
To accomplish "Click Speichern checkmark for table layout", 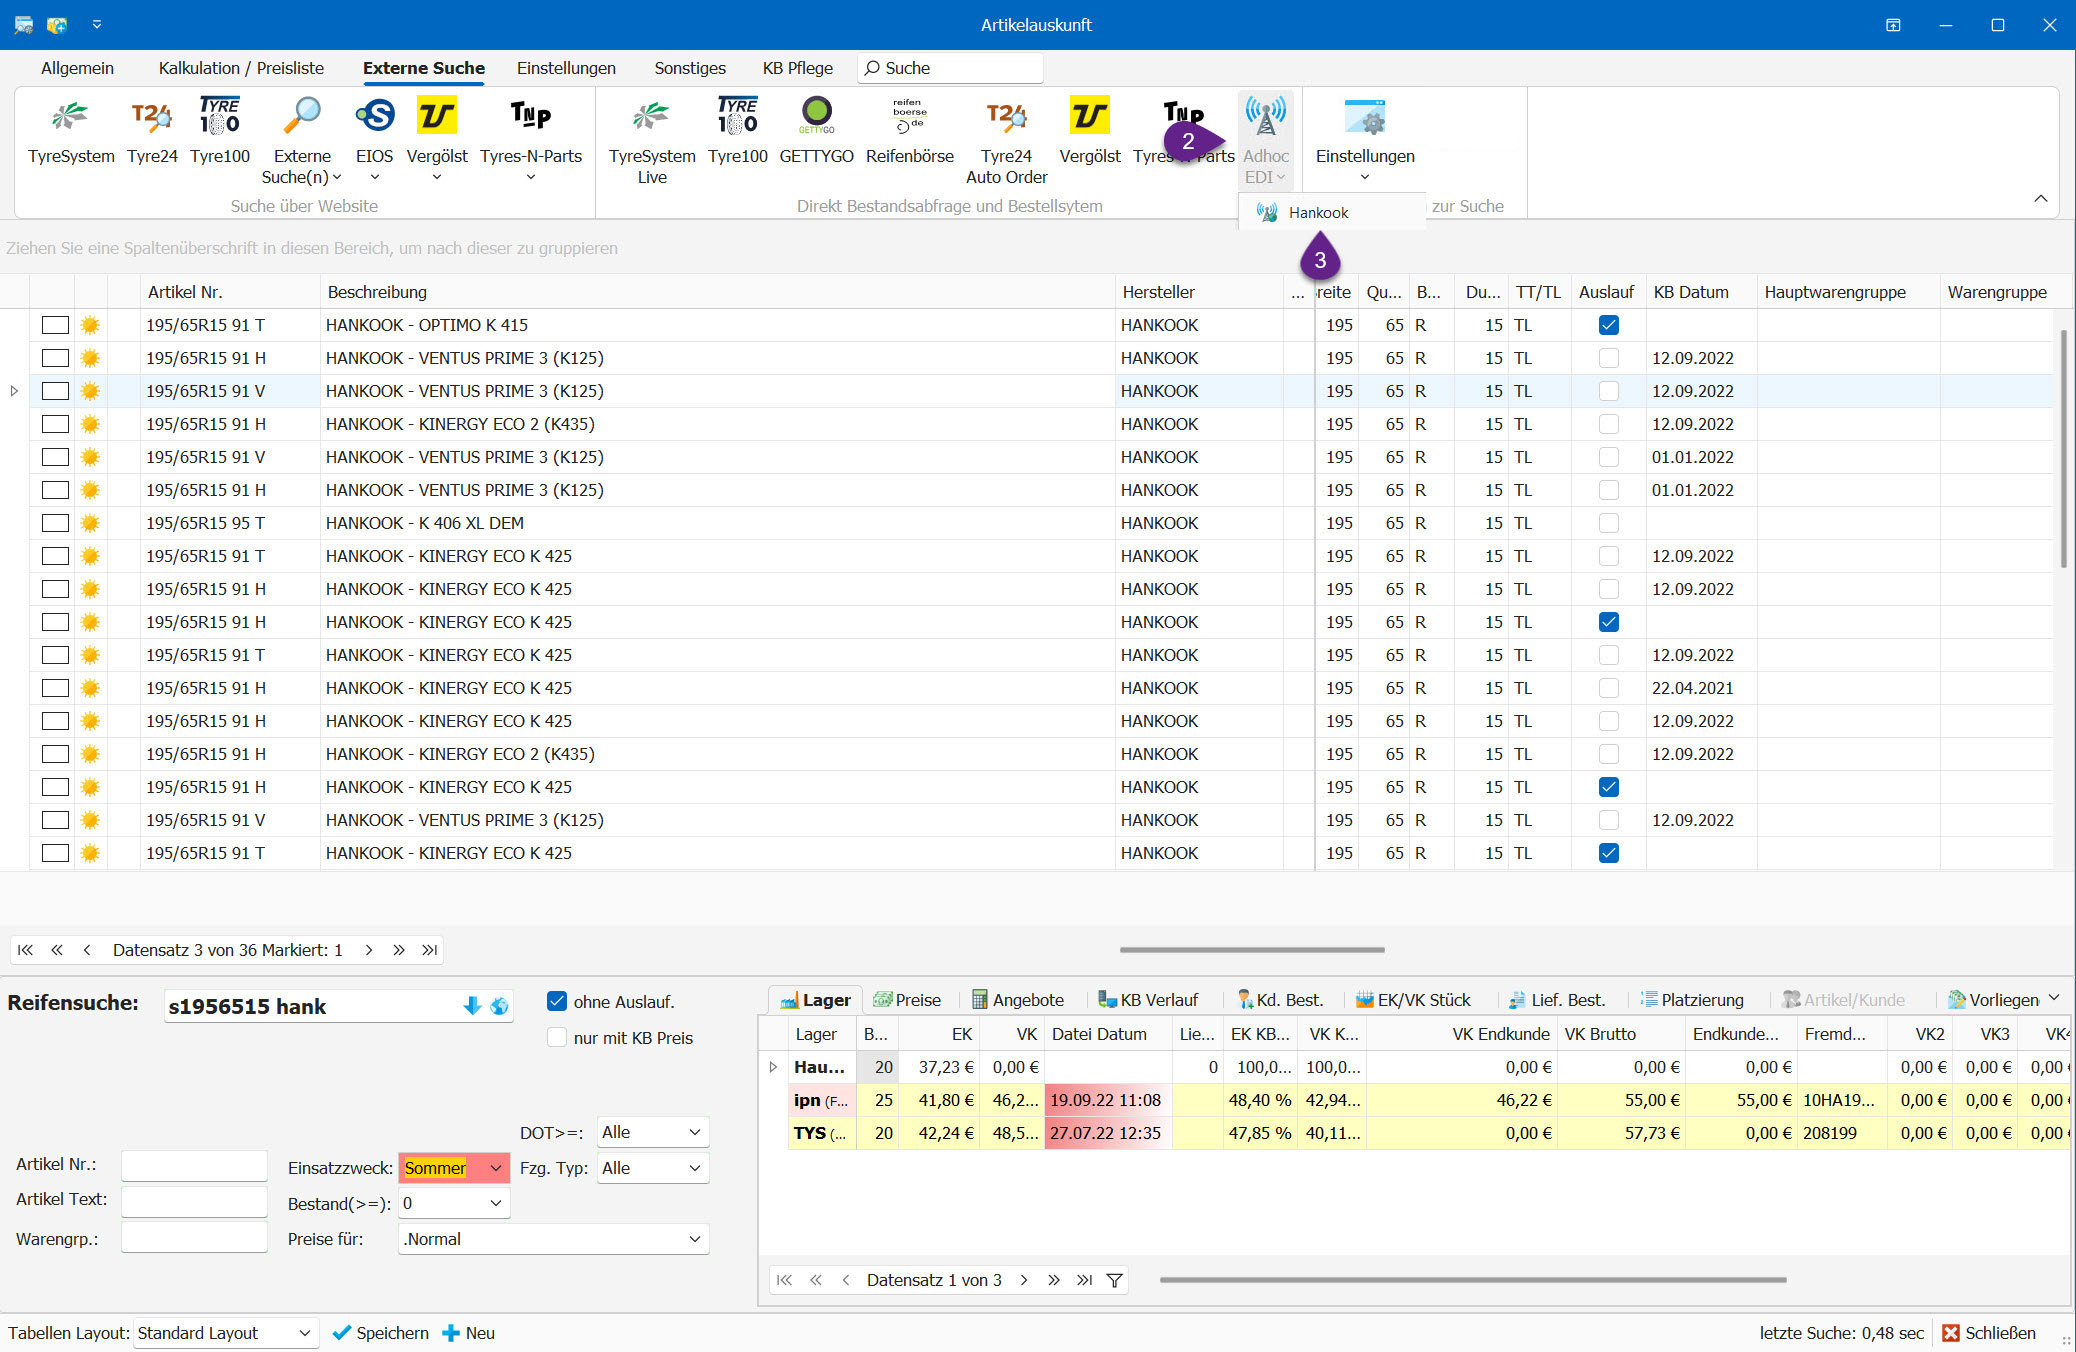I will 380,1333.
